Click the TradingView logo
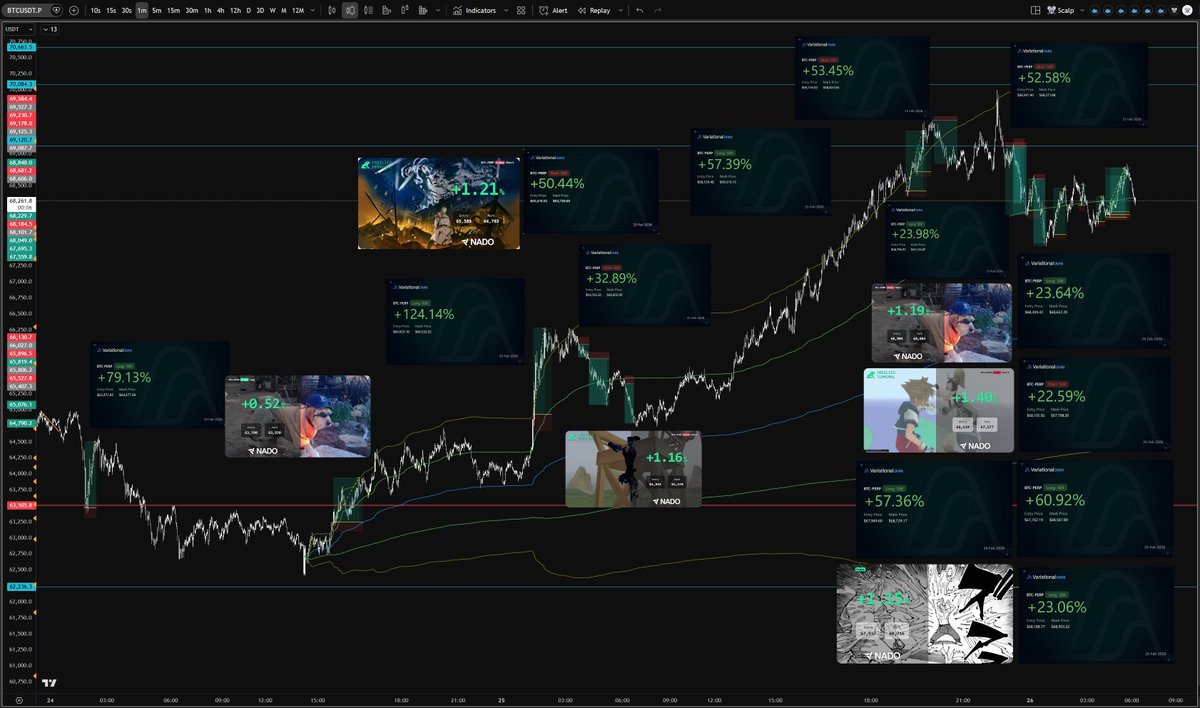The image size is (1200, 708). pyautogui.click(x=49, y=683)
